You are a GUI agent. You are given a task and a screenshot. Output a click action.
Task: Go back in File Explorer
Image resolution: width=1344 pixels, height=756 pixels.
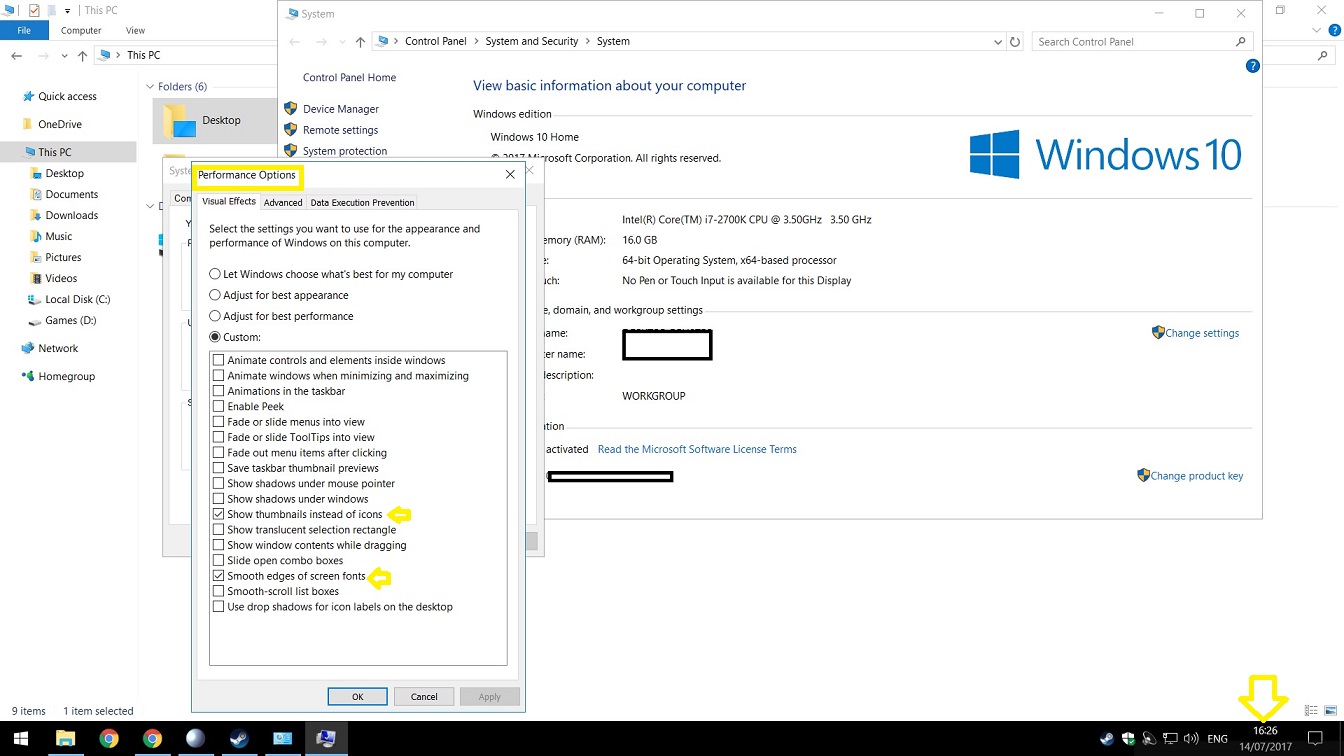16,55
